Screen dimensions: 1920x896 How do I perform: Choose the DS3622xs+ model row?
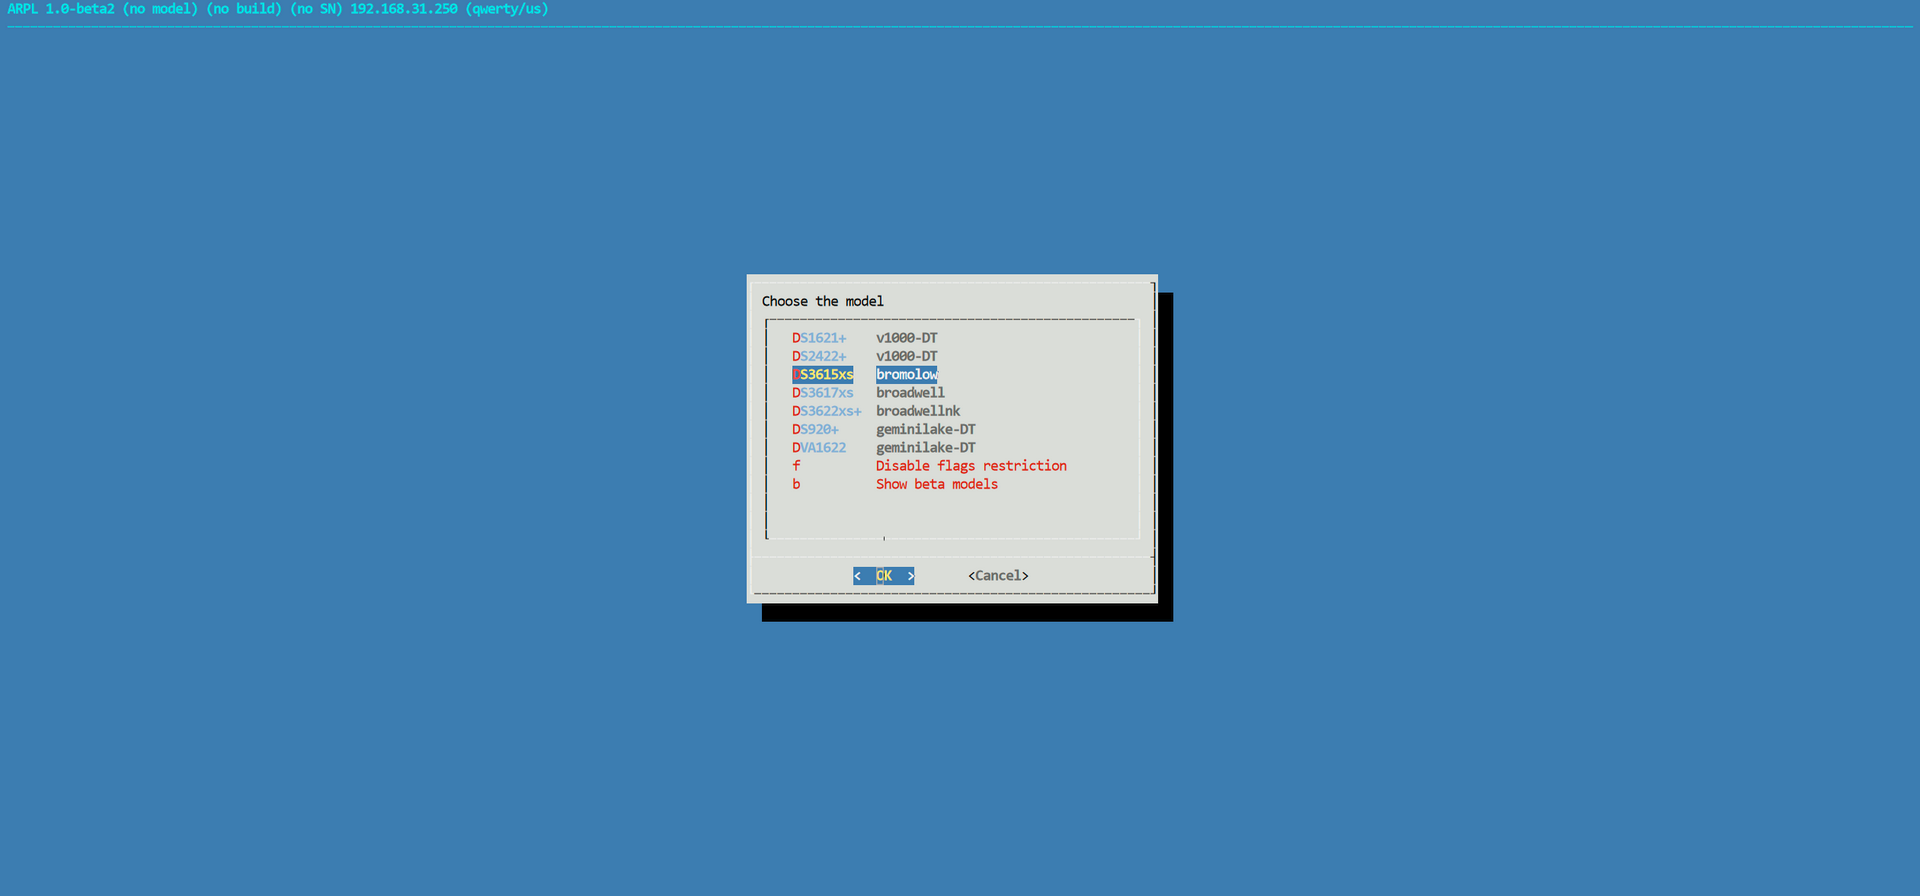tap(876, 411)
